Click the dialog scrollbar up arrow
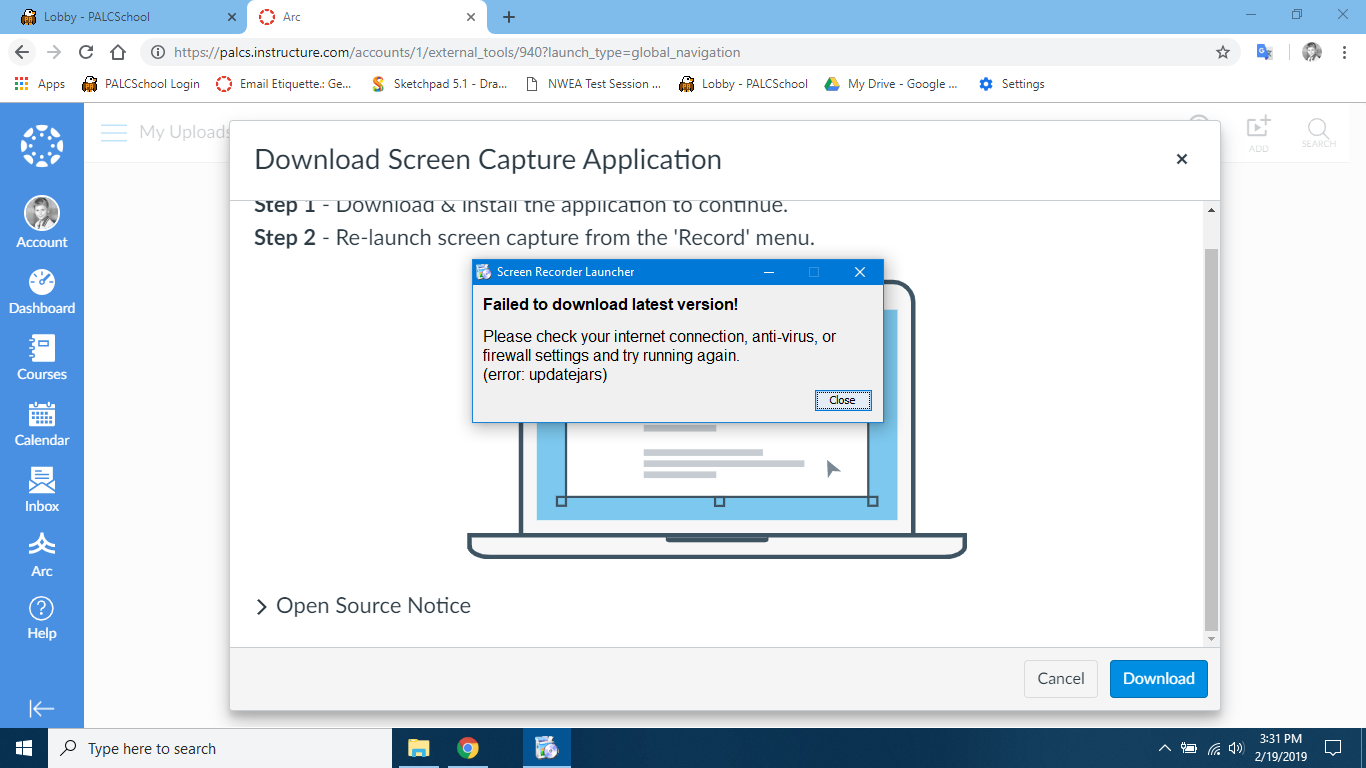 [x=1212, y=210]
